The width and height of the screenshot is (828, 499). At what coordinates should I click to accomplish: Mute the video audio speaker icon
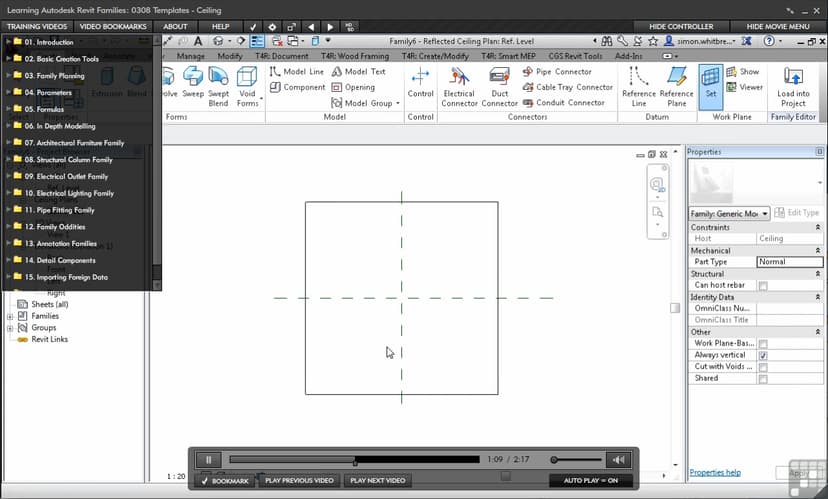[x=618, y=460]
